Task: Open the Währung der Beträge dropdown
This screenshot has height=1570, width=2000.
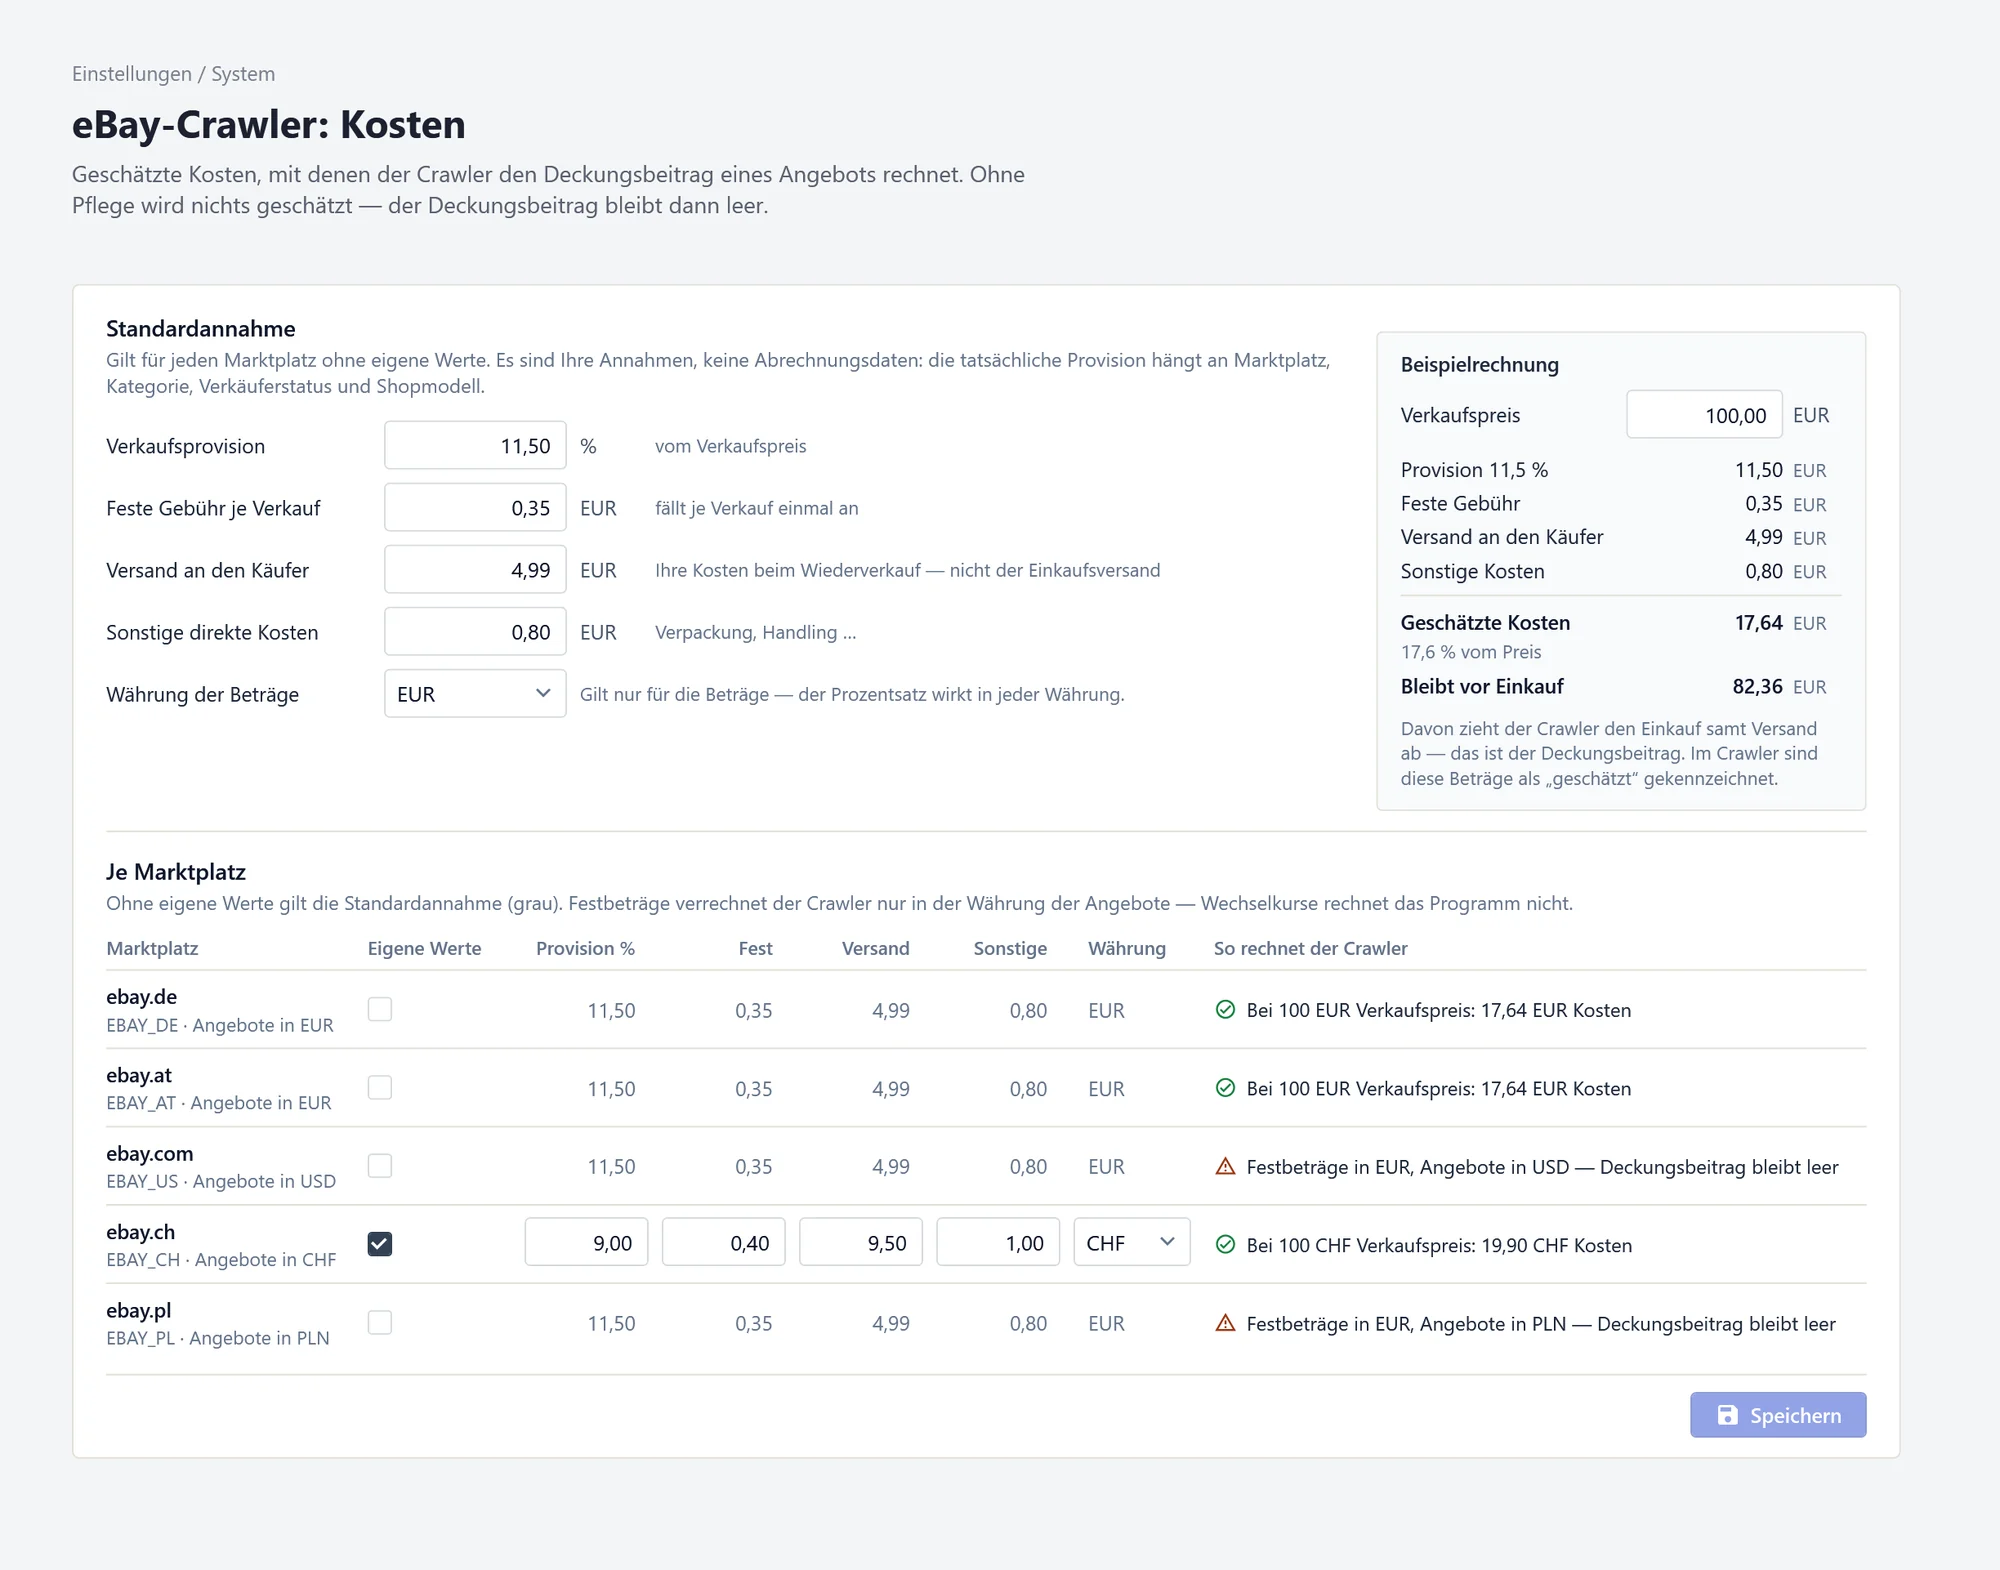Action: coord(475,694)
